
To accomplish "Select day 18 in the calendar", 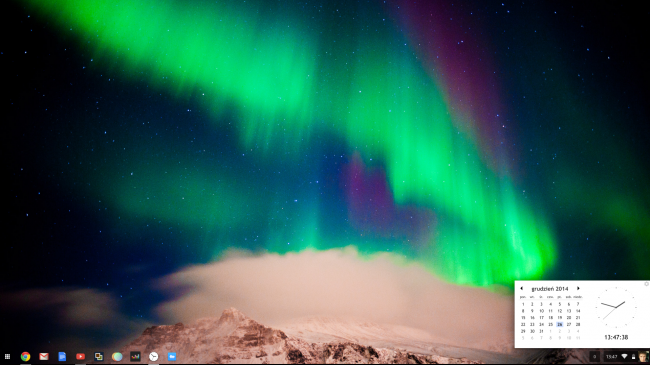I will (551, 318).
